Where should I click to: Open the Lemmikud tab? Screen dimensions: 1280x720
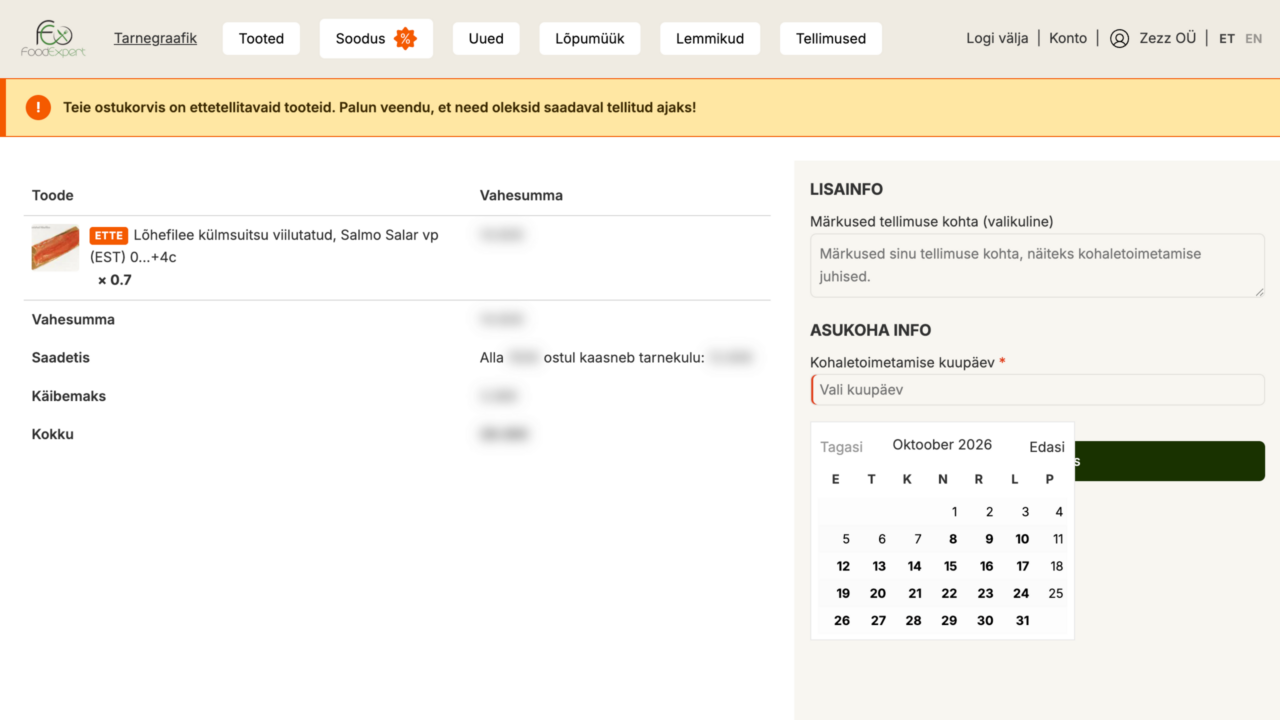point(710,39)
